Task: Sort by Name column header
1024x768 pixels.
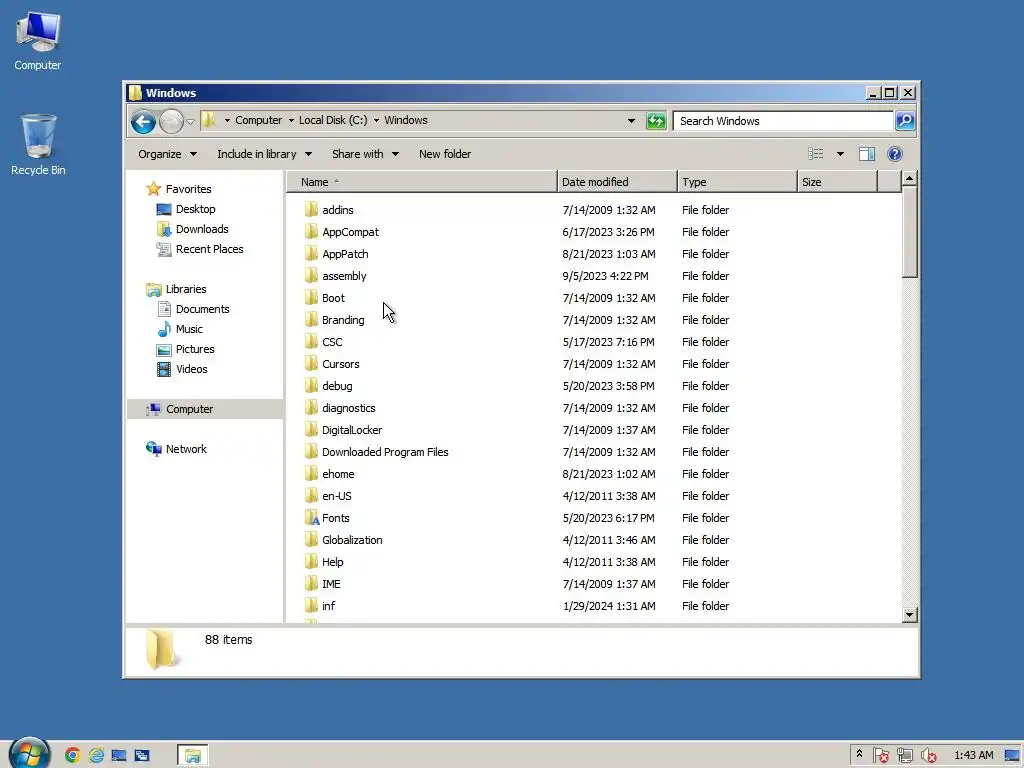Action: (x=421, y=182)
